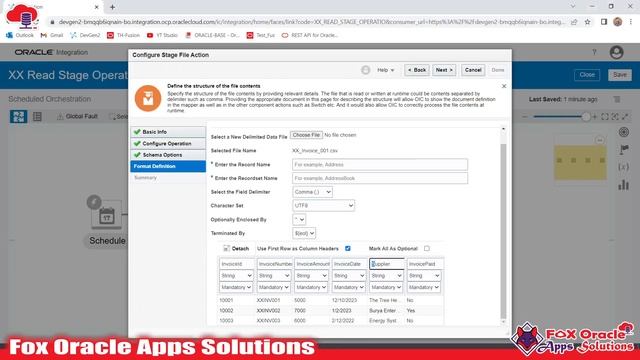Image resolution: width=640 pixels, height=360 pixels.
Task: Switch to pseudo/list view icon
Action: (37, 117)
